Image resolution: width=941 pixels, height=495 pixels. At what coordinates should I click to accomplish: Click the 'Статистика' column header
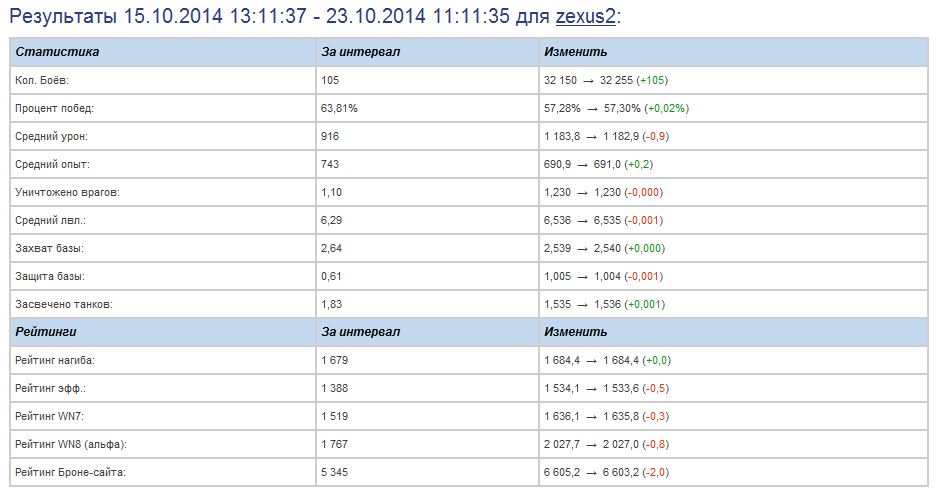click(57, 52)
